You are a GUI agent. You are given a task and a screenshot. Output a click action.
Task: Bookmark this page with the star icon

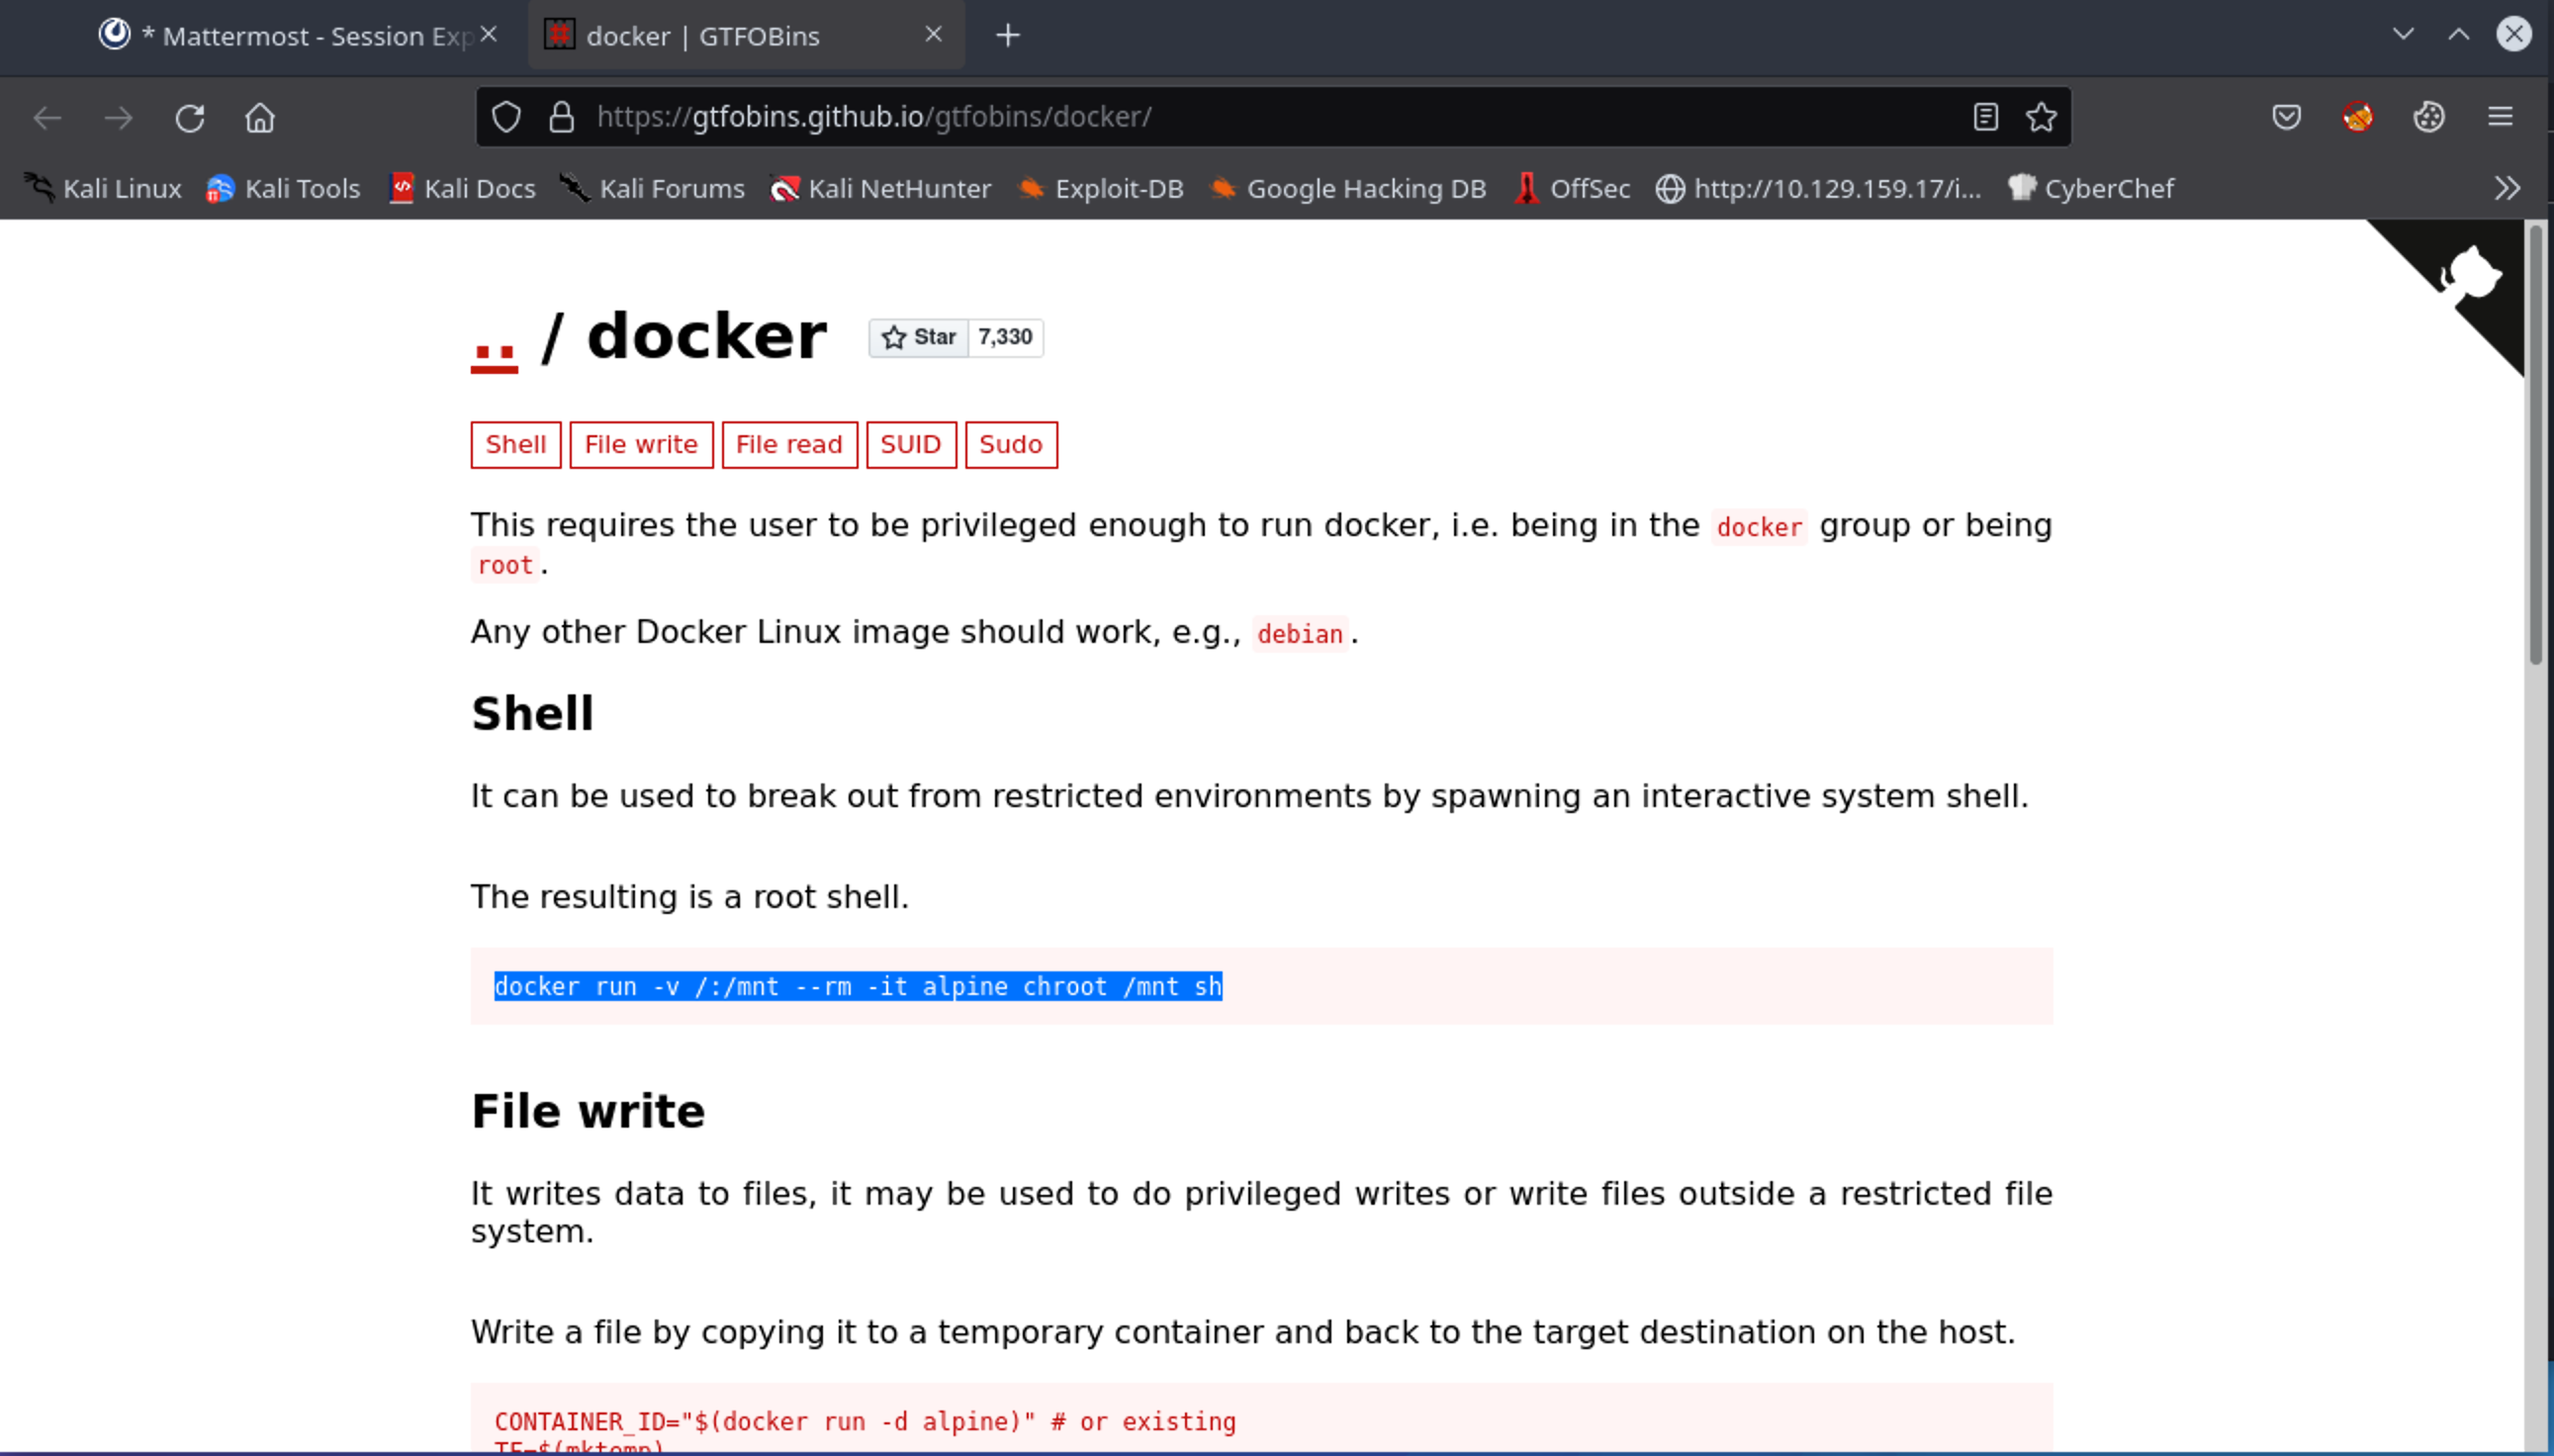pyautogui.click(x=2041, y=117)
